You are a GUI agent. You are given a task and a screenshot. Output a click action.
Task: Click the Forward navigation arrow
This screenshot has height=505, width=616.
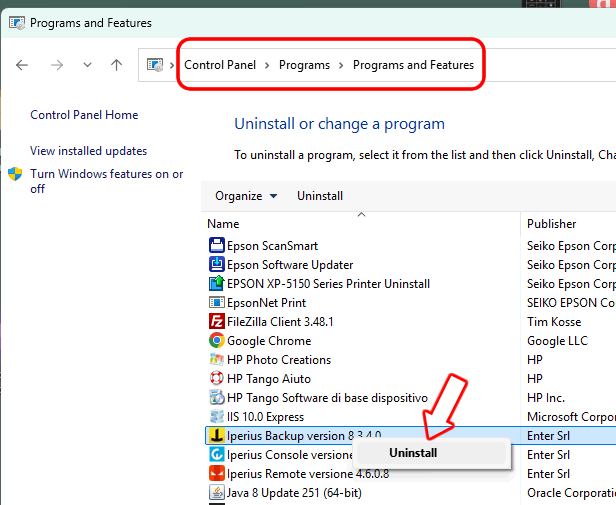(57, 65)
